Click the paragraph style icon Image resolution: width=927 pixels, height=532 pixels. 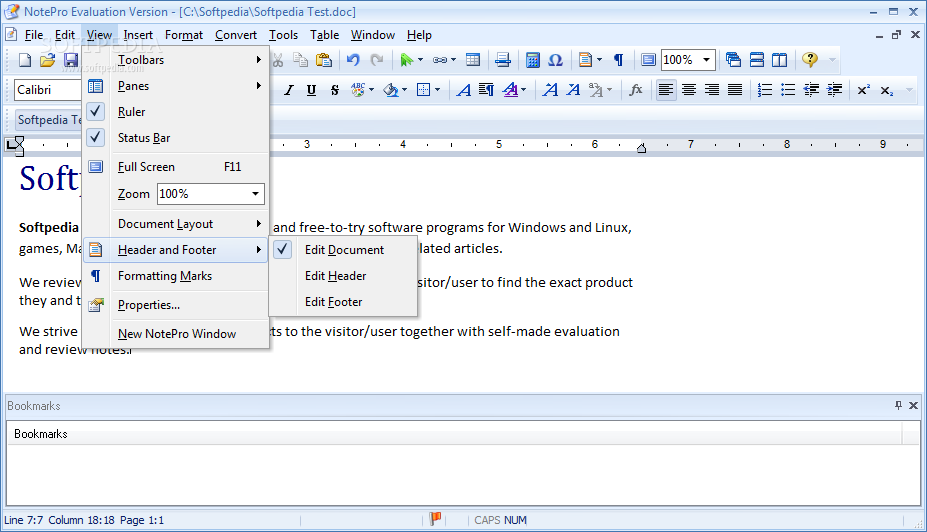[487, 90]
